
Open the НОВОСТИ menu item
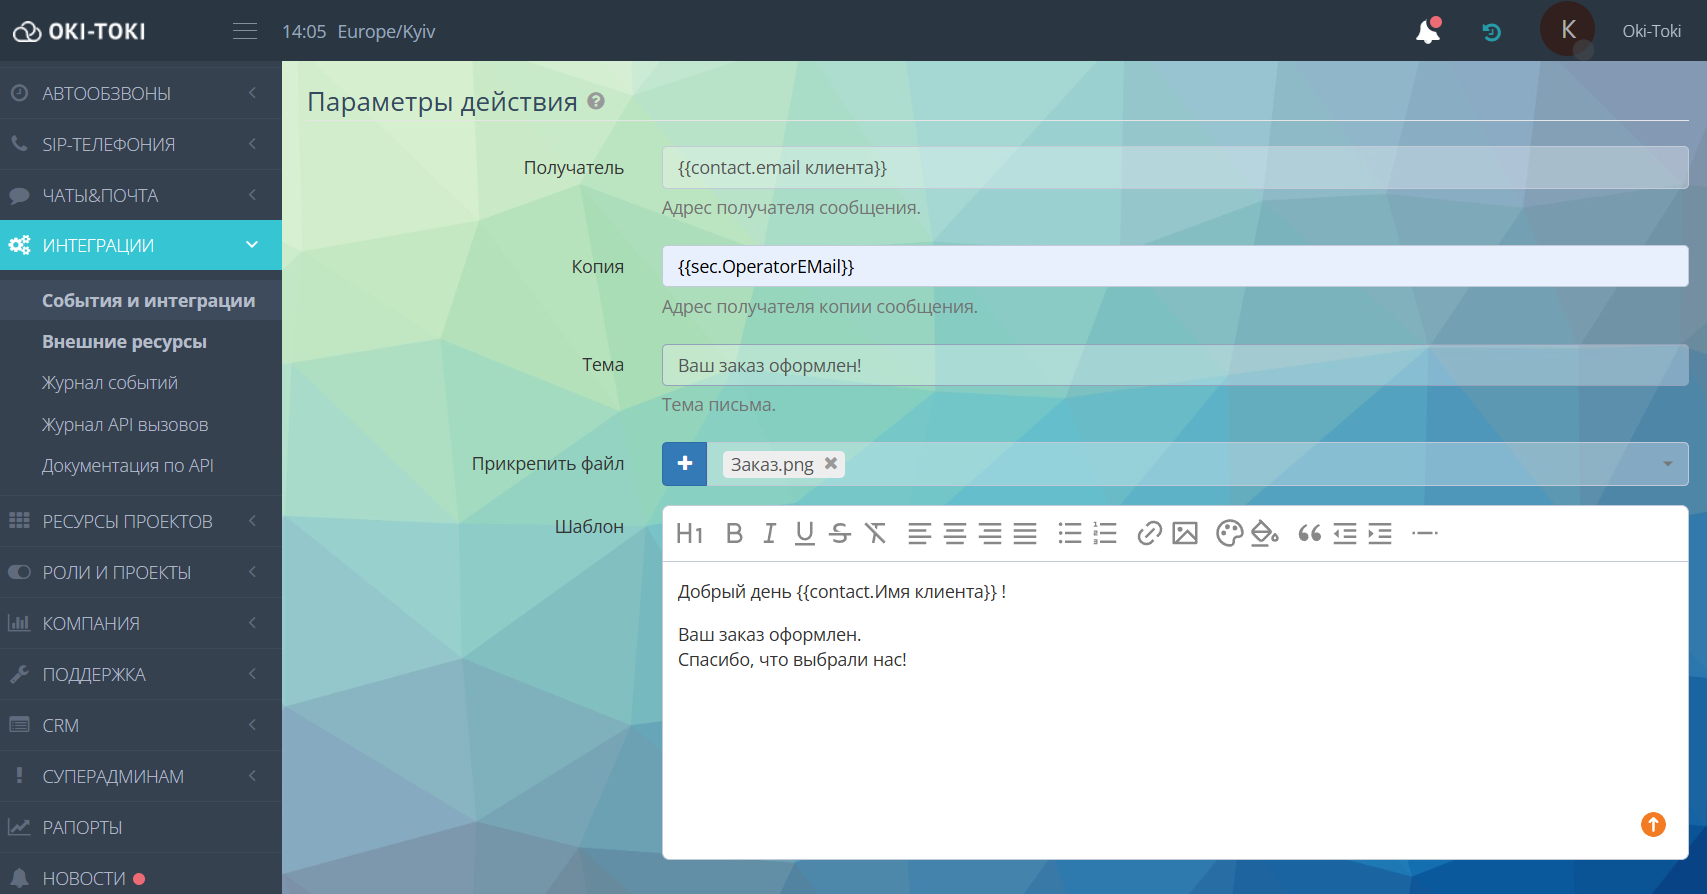141,878
